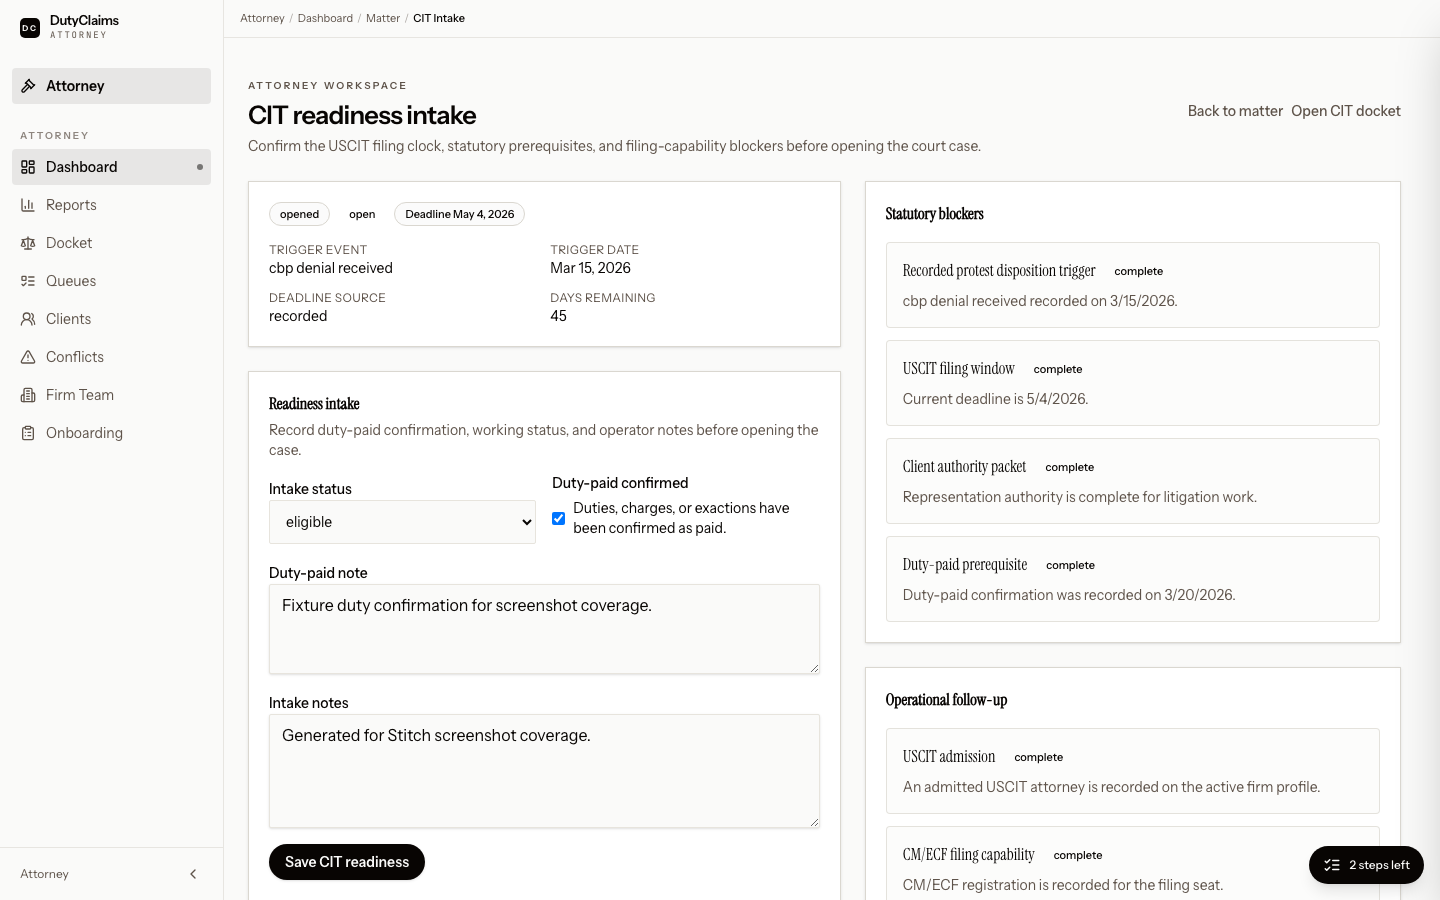Click the Firm Team building icon
The image size is (1440, 900).
tap(28, 395)
